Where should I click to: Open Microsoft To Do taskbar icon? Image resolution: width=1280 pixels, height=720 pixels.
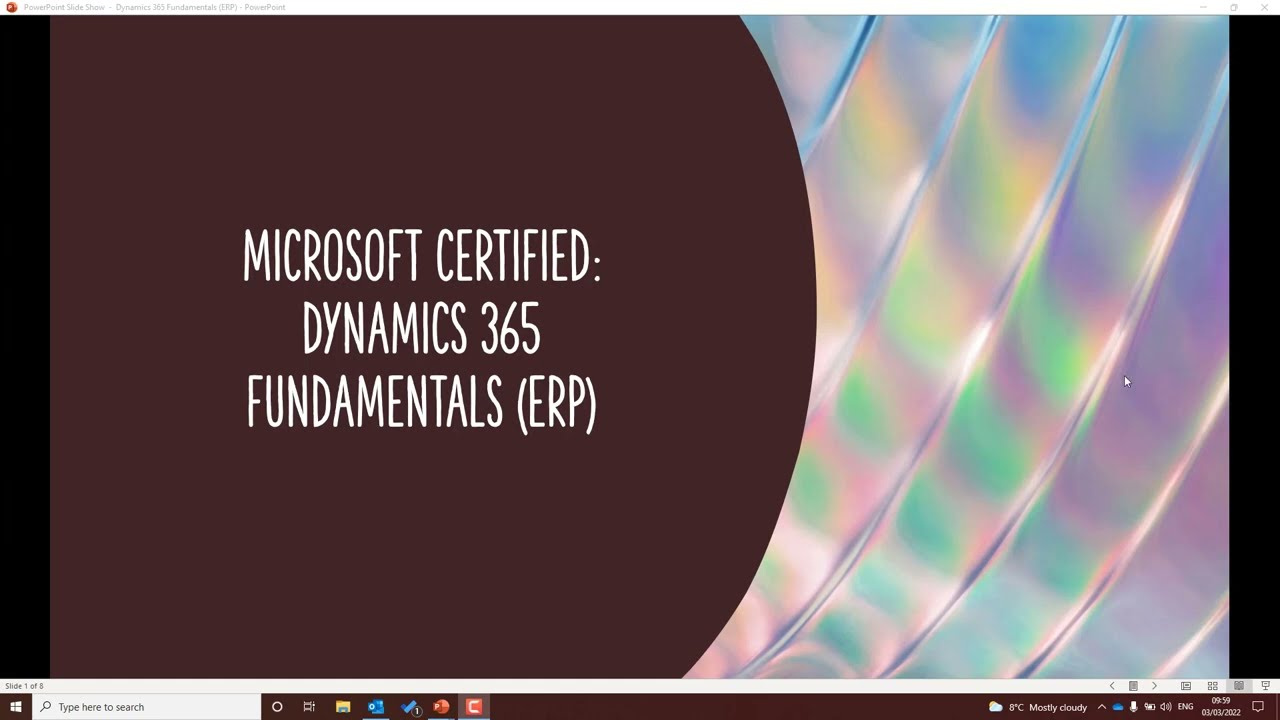[x=409, y=707]
